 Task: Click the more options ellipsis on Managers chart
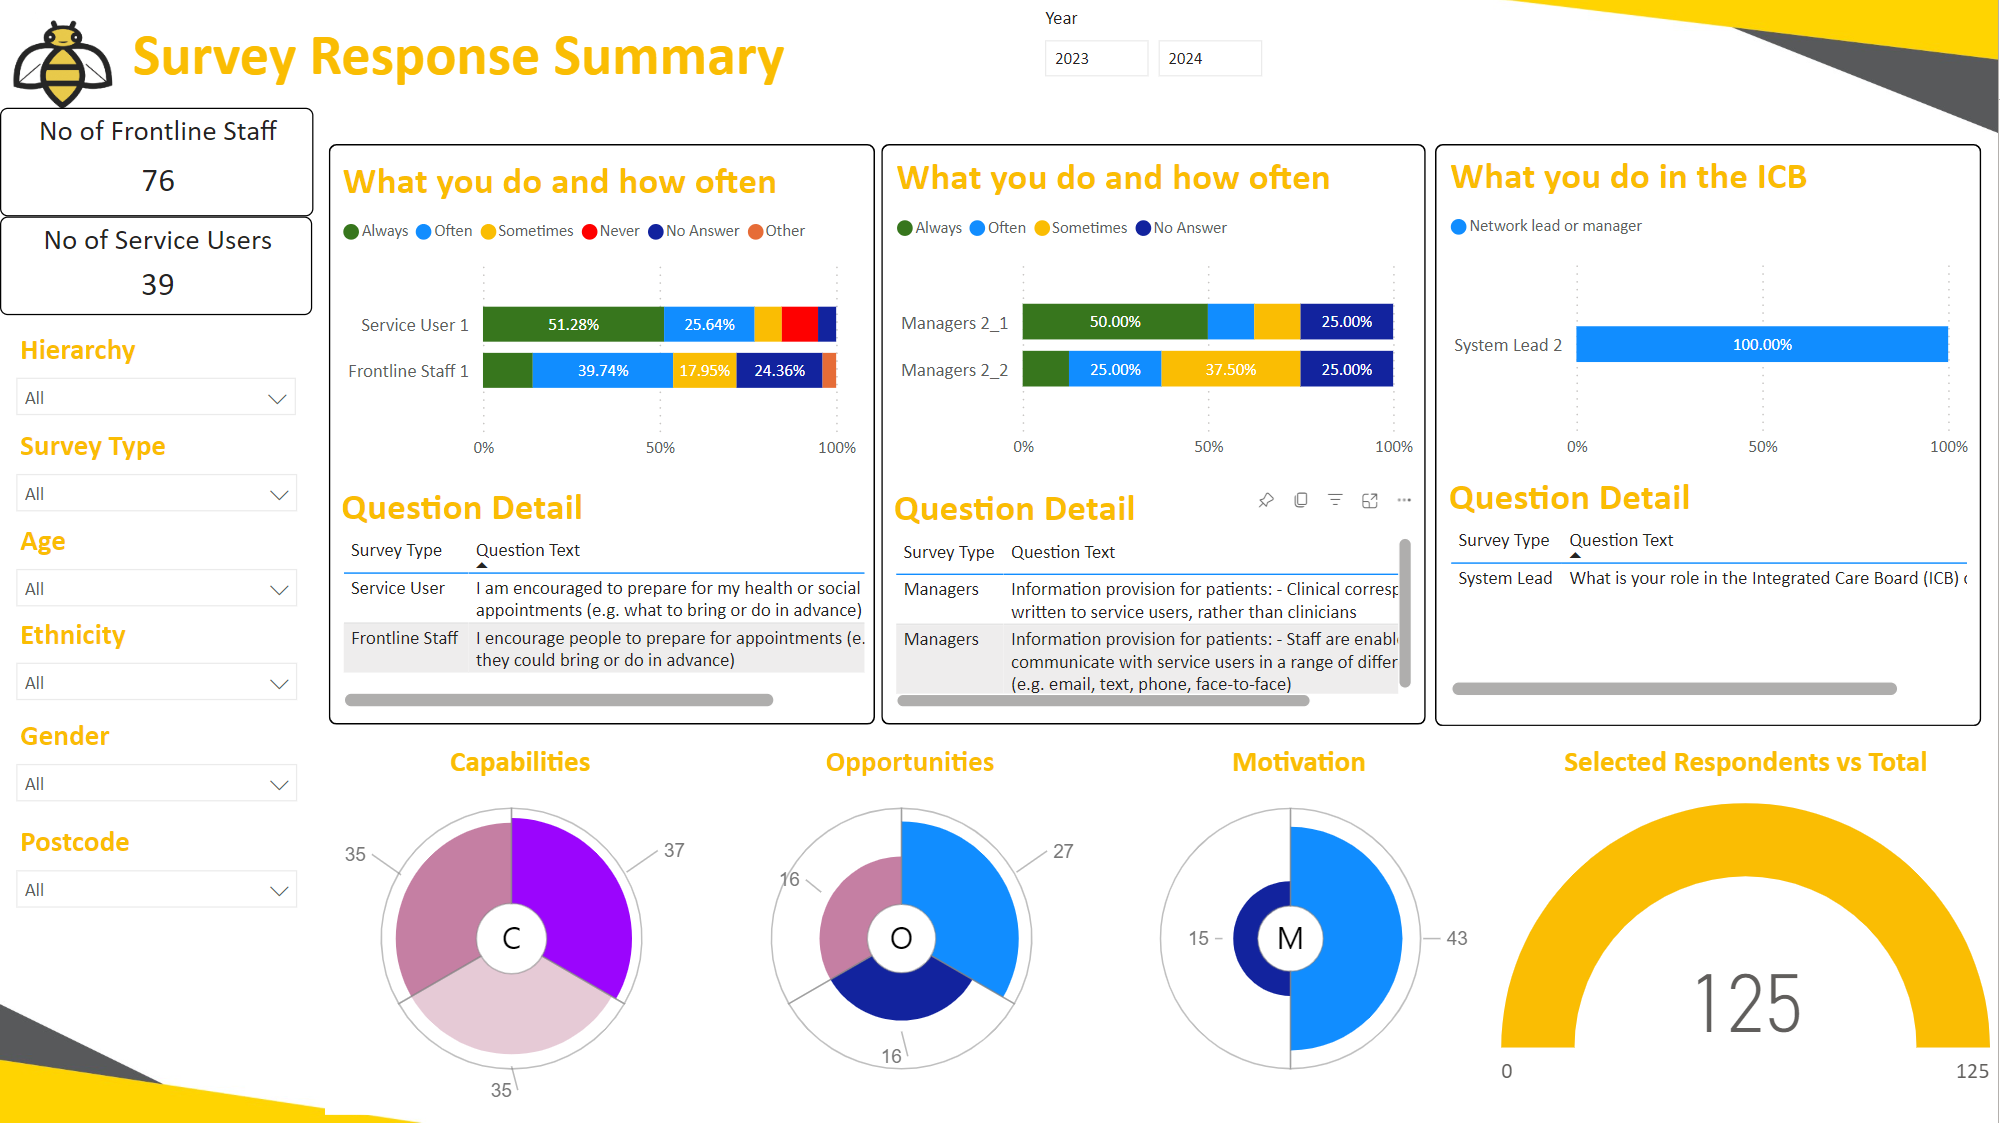click(x=1407, y=498)
